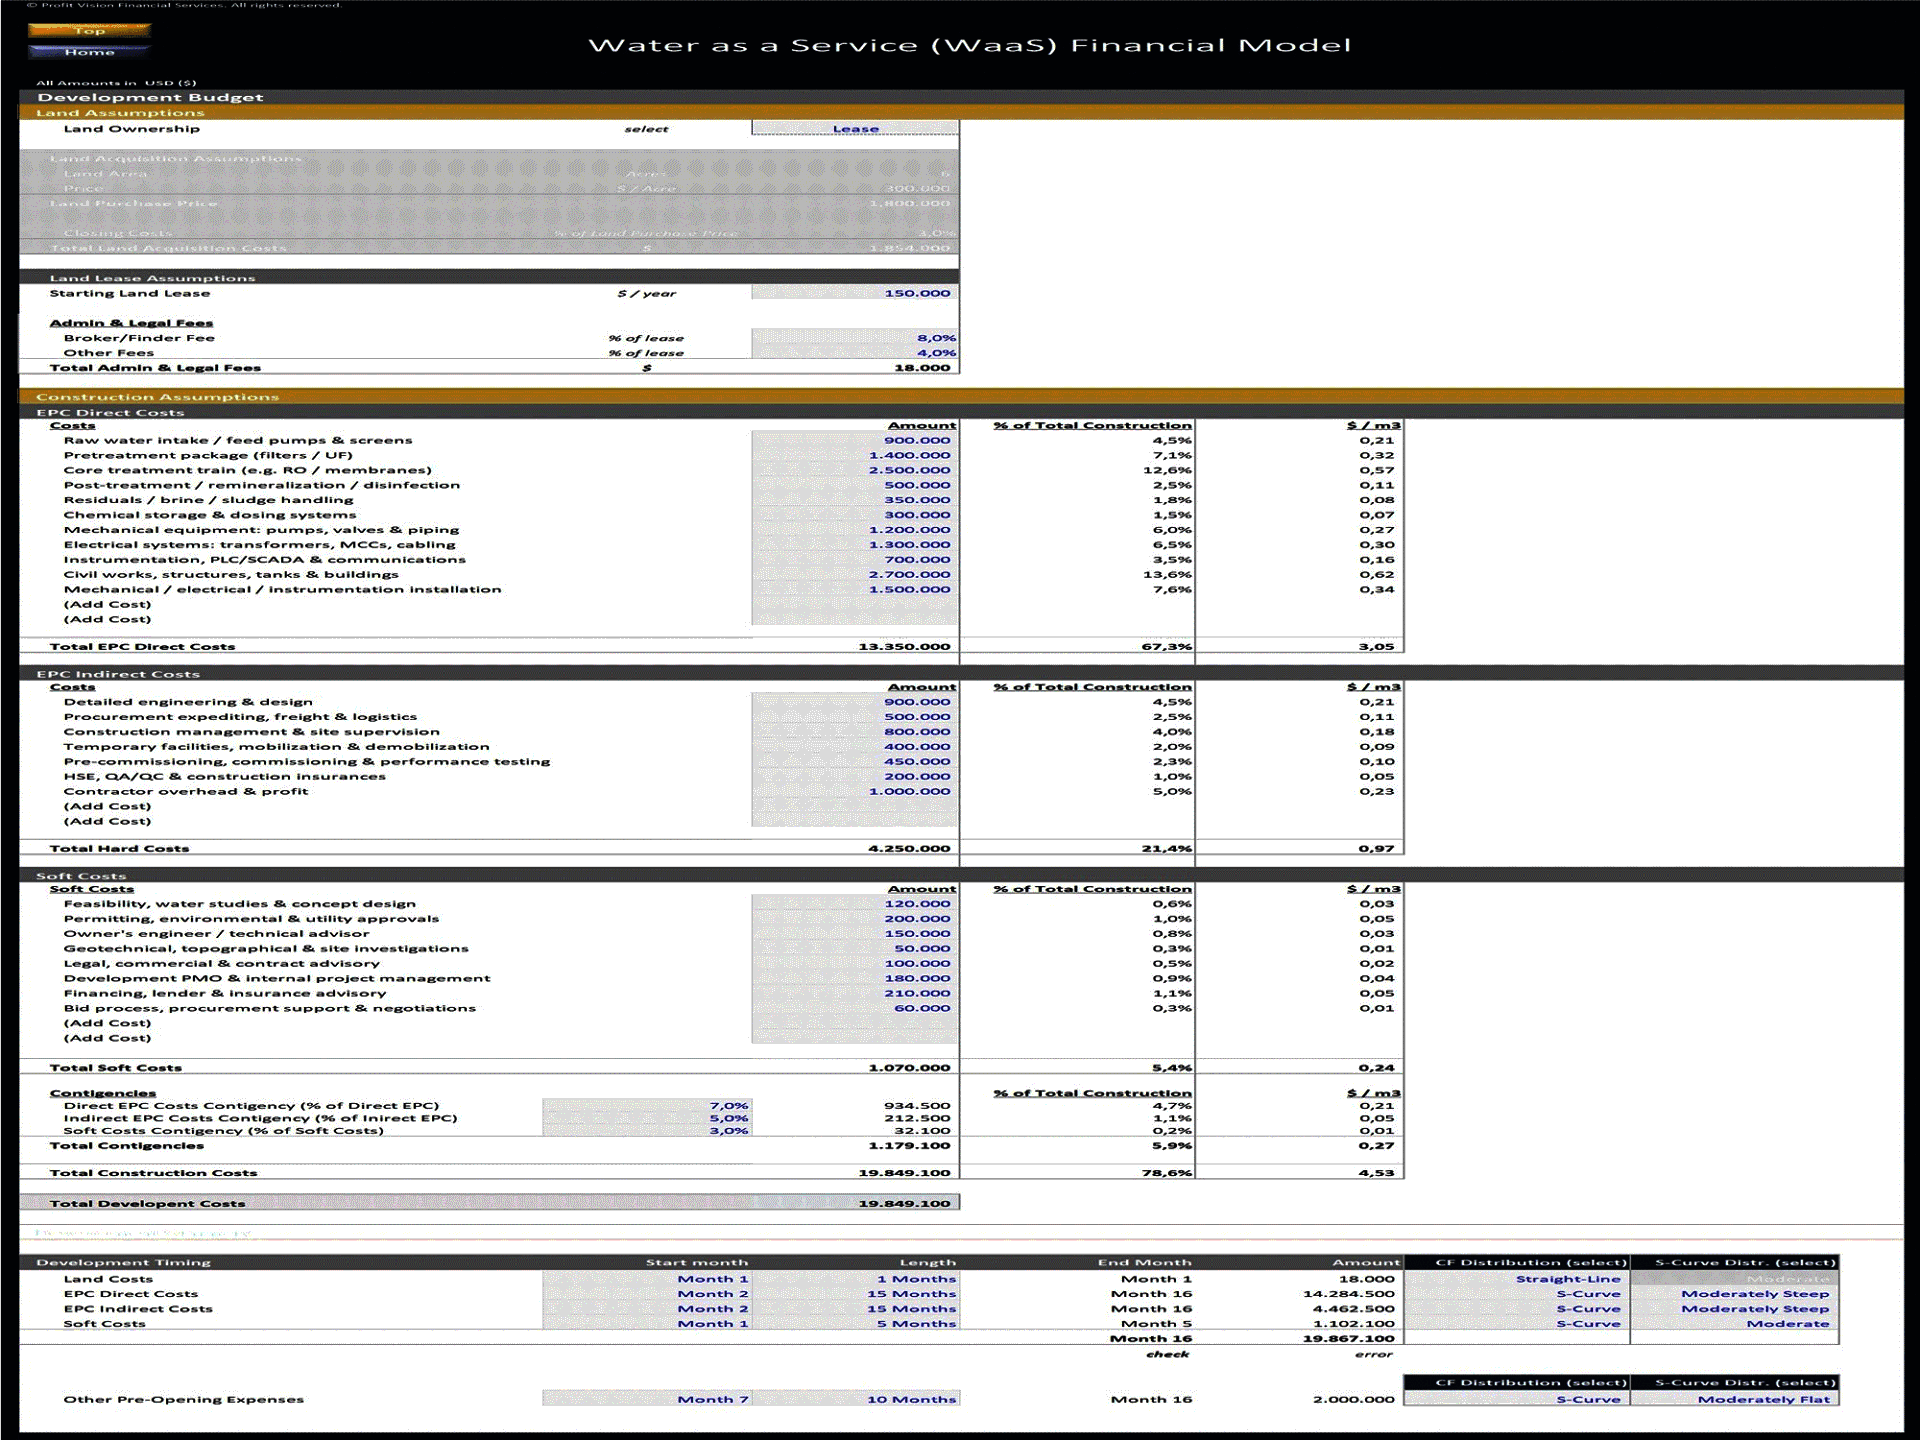Select Total Admin & Legal Fees 18.000
The image size is (1920, 1440).
[921, 368]
